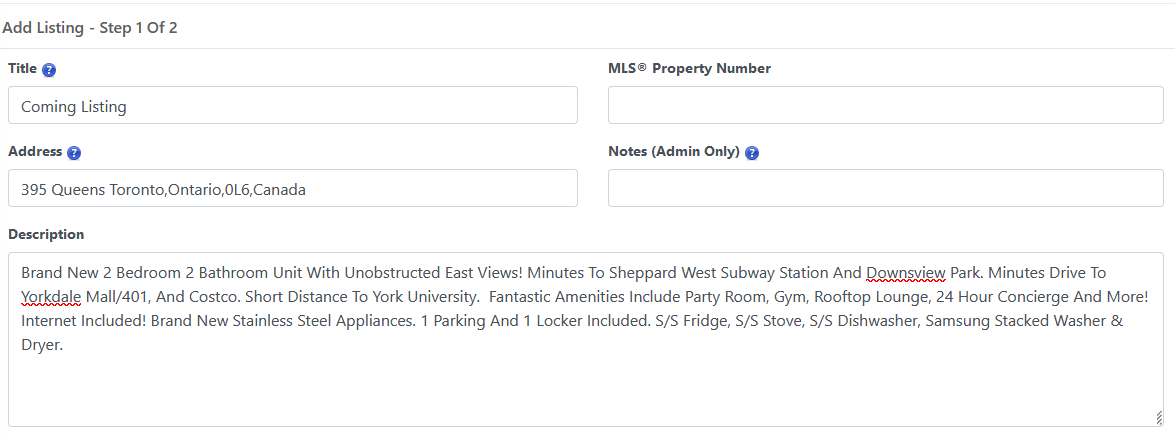
Task: Click into the MLS® Property Number field
Action: pos(885,106)
